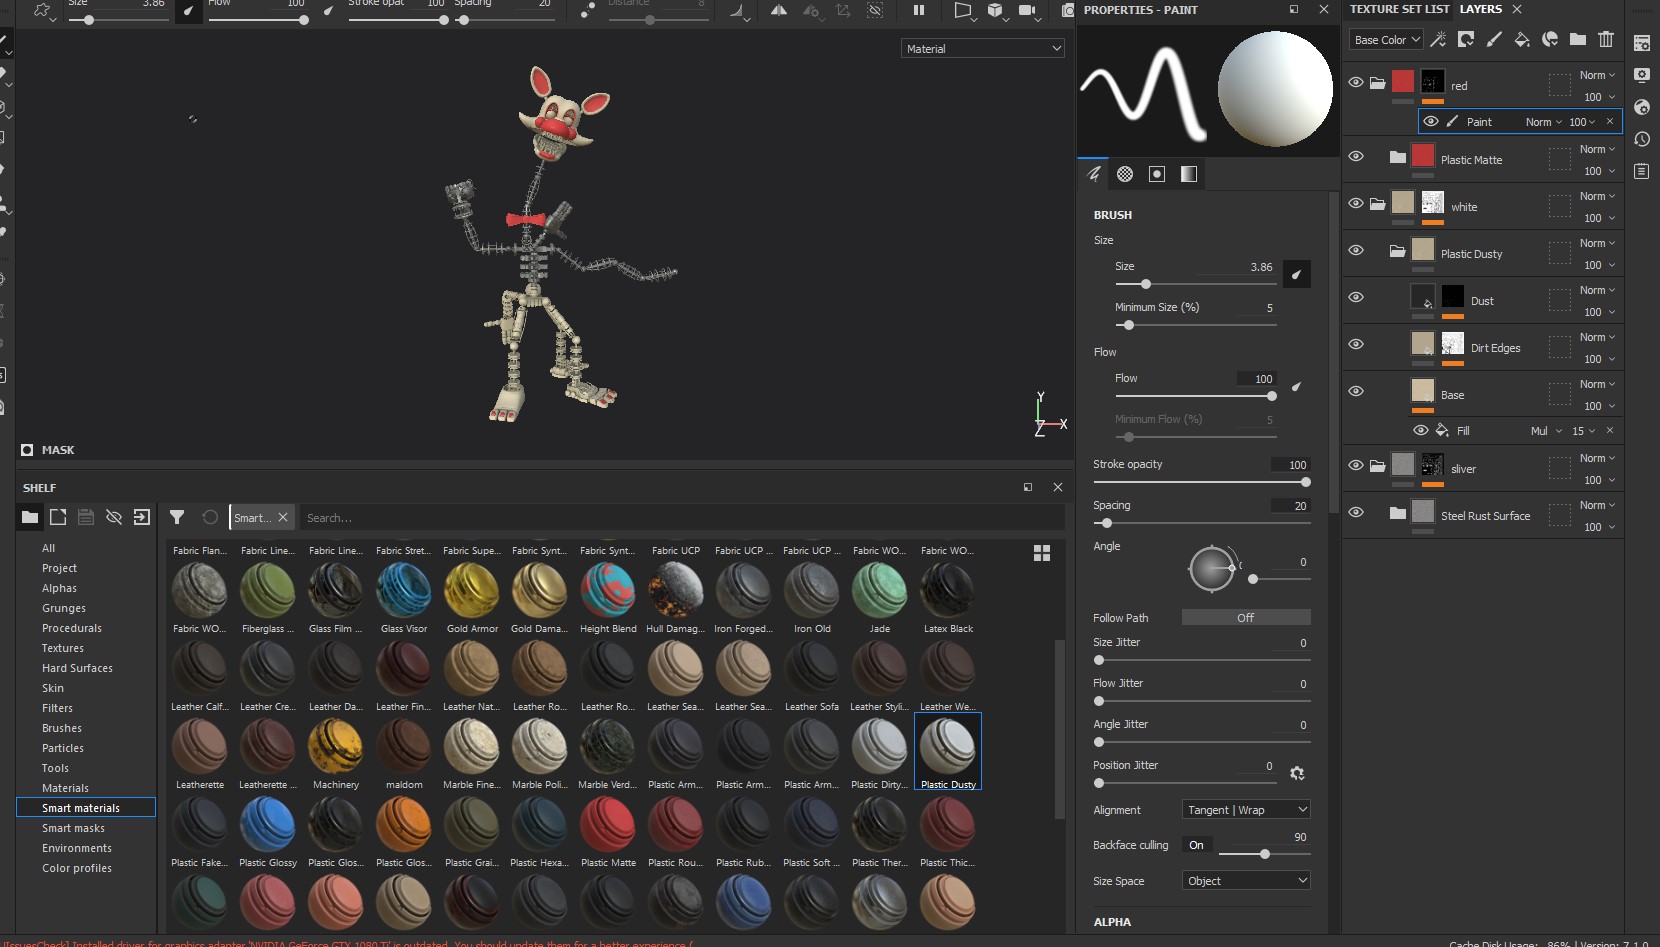The image size is (1660, 947).
Task: Add a paint layer via brush icon
Action: [1494, 40]
